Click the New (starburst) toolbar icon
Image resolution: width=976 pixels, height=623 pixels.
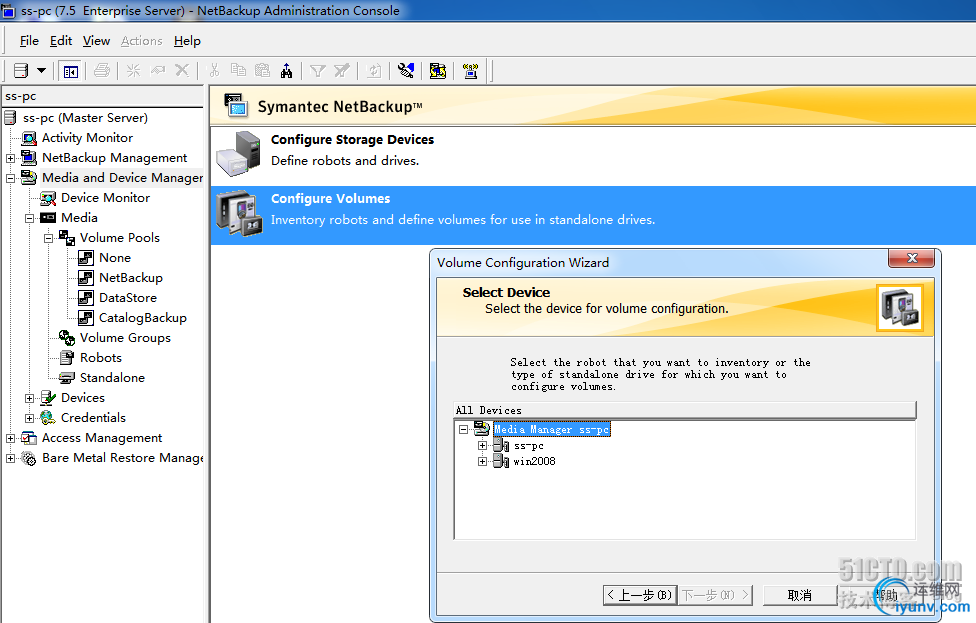point(133,71)
